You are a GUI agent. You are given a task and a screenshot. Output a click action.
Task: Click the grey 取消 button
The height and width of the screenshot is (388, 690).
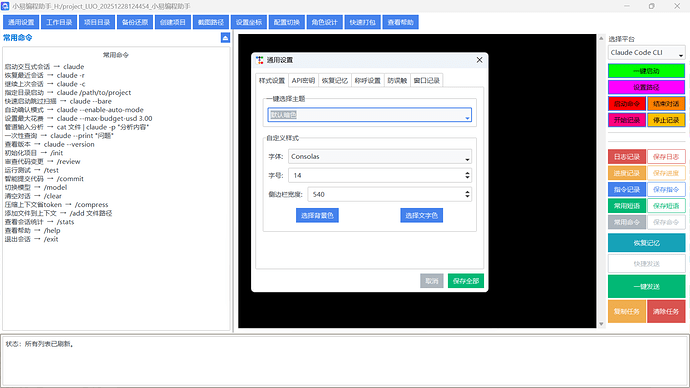click(x=432, y=281)
